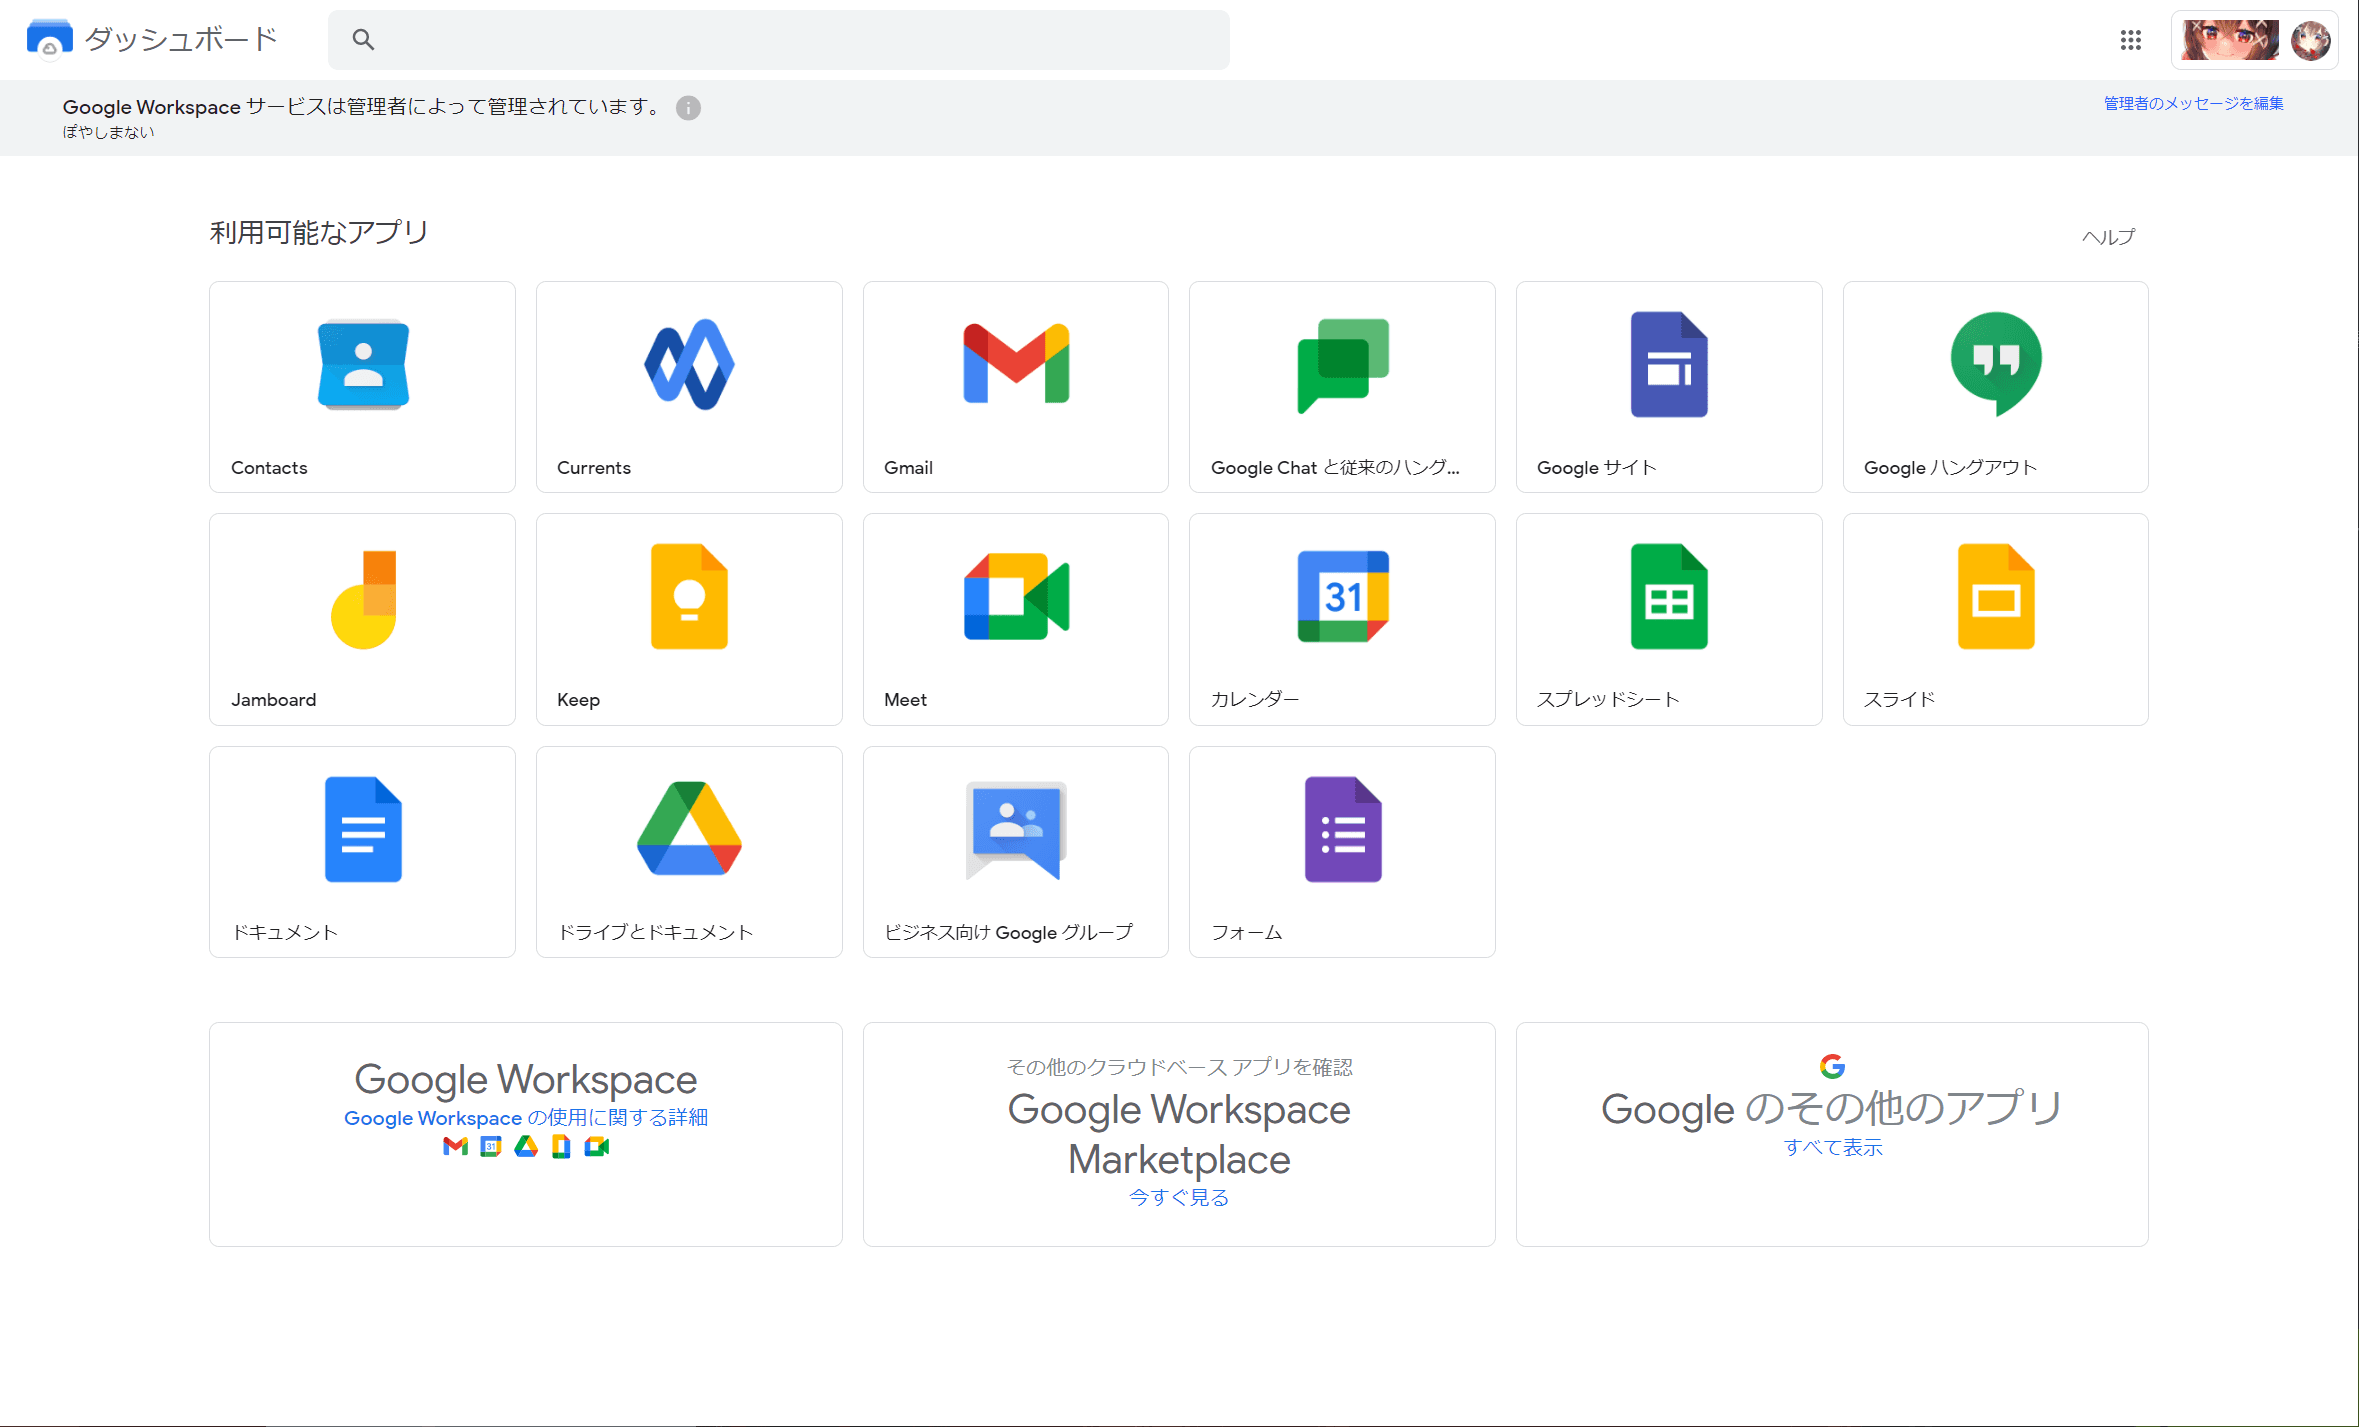Image resolution: width=2359 pixels, height=1427 pixels.
Task: Open スライド
Action: coord(1994,619)
